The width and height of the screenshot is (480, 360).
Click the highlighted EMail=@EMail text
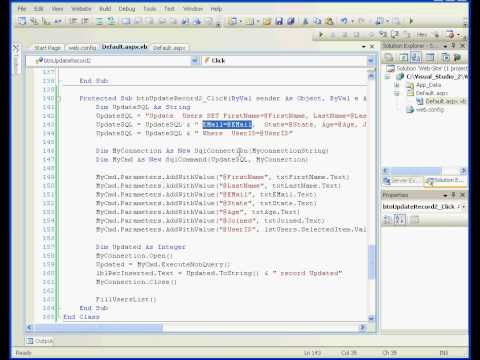click(x=227, y=125)
